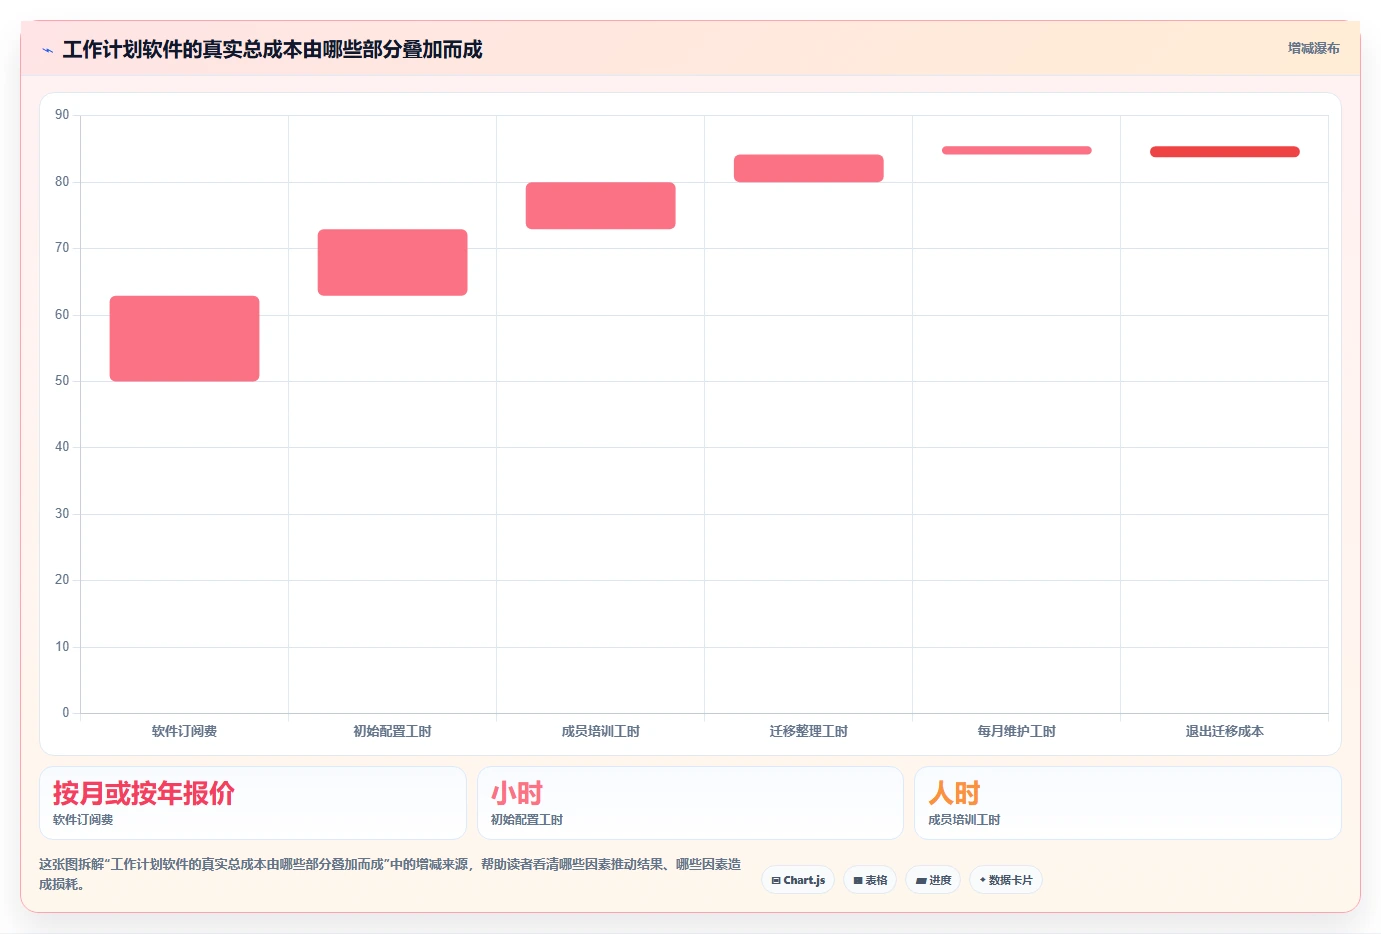This screenshot has height=934, width=1381.
Task: Click the thin 每月维护工时 bar
Action: click(1017, 150)
